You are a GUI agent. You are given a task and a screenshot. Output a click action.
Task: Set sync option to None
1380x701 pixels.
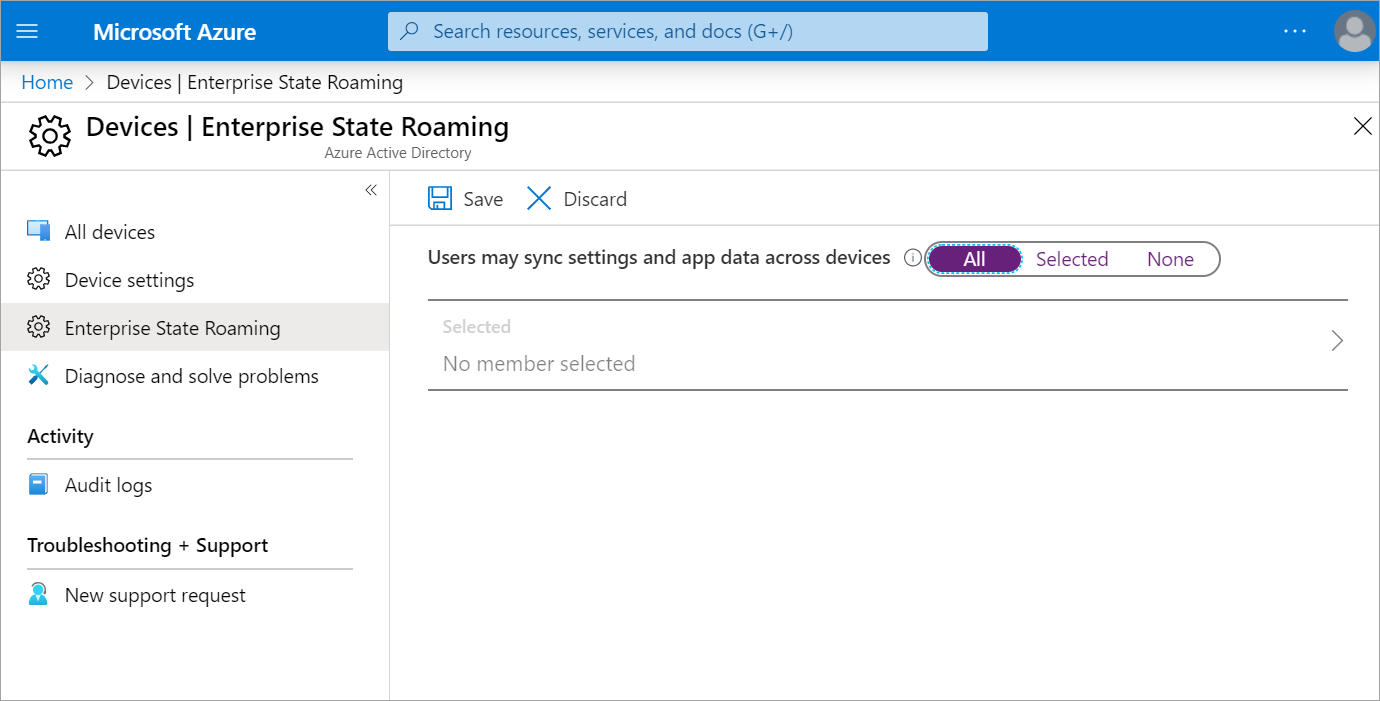point(1170,259)
